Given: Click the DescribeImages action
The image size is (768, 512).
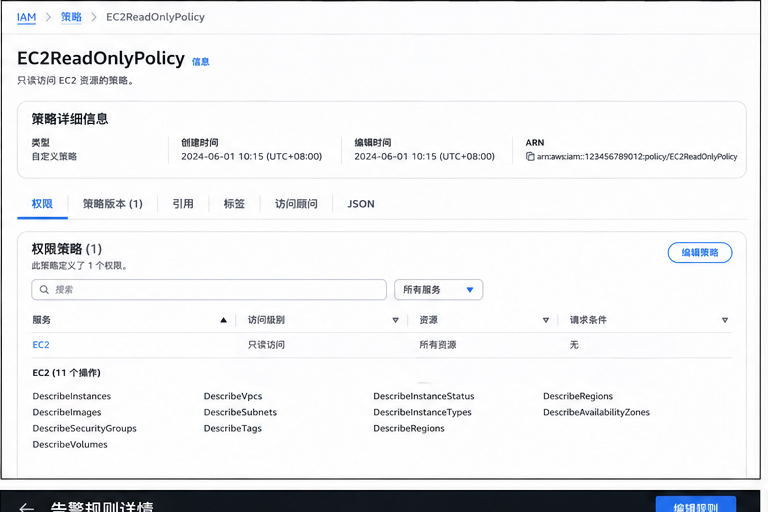Looking at the screenshot, I should (67, 412).
